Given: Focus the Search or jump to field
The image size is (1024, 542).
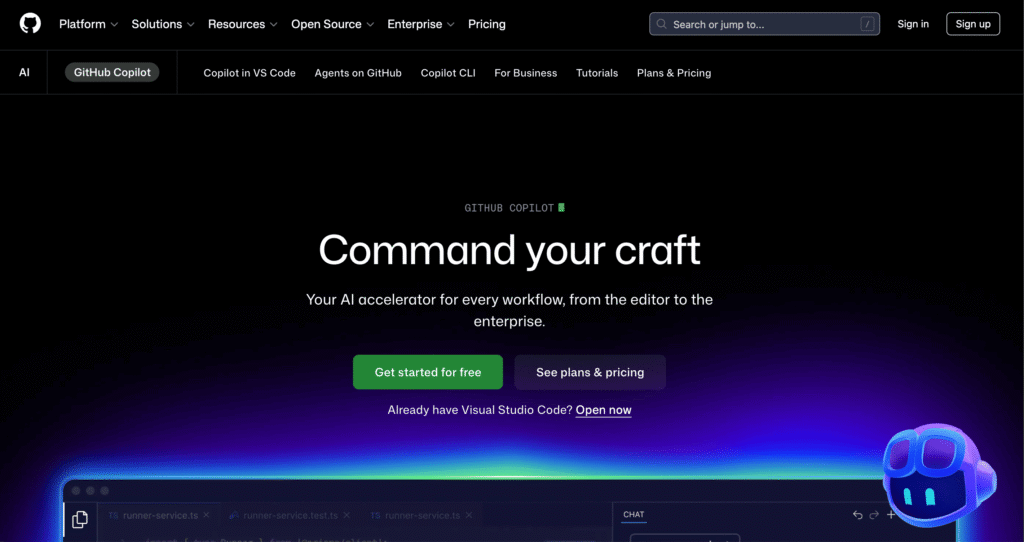Looking at the screenshot, I should click(764, 24).
